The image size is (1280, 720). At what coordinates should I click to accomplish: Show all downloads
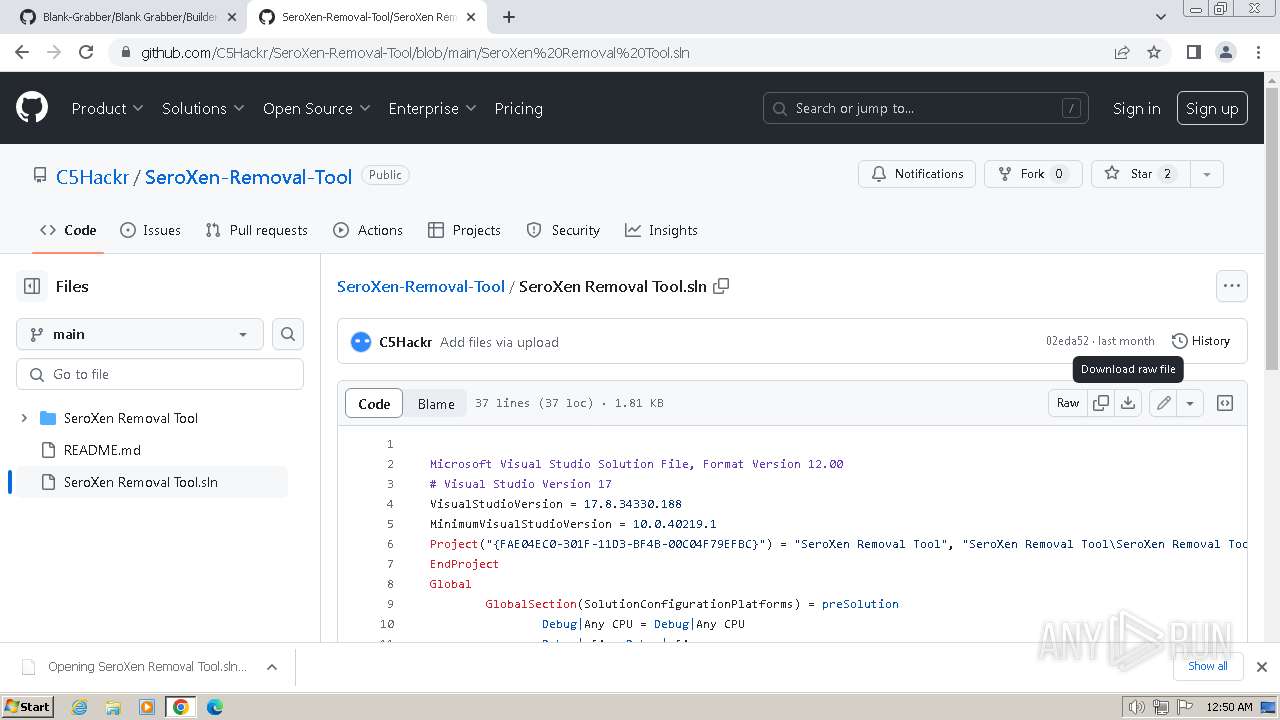click(1207, 666)
